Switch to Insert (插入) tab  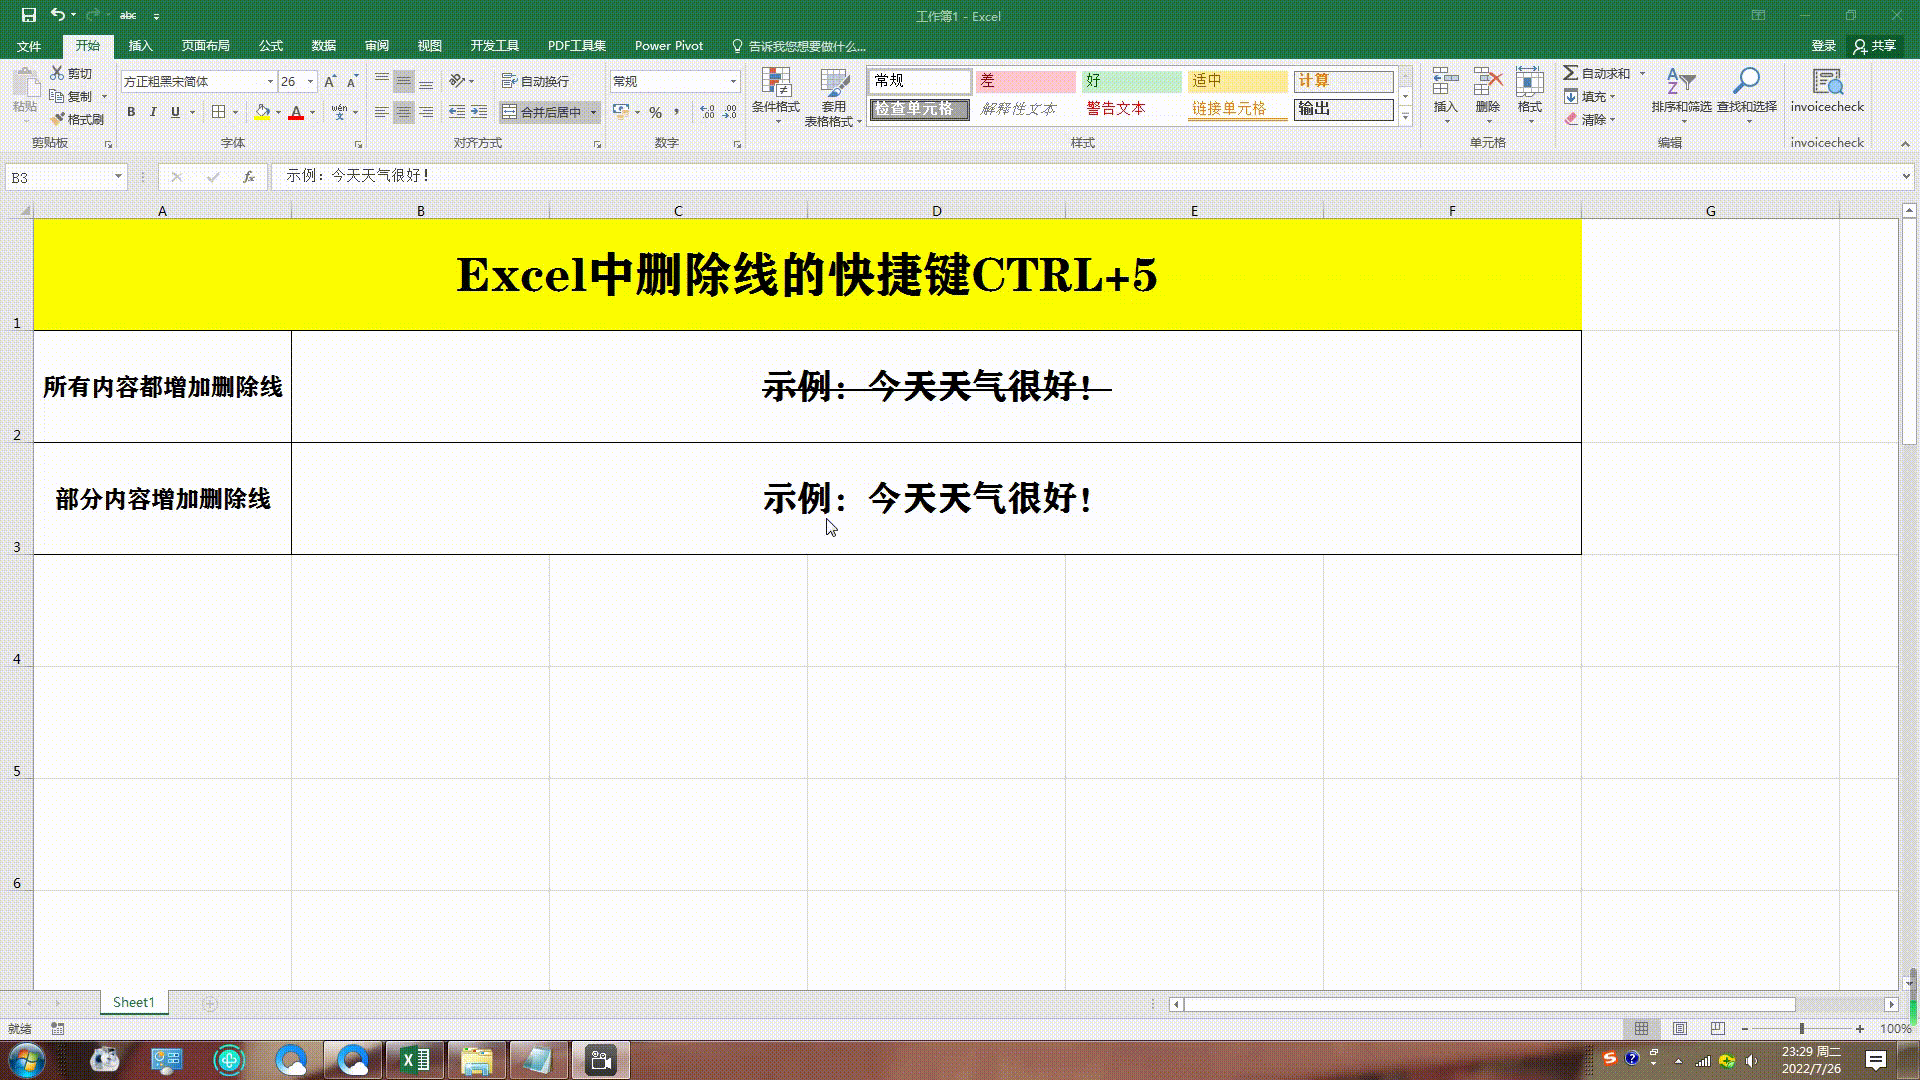click(140, 46)
